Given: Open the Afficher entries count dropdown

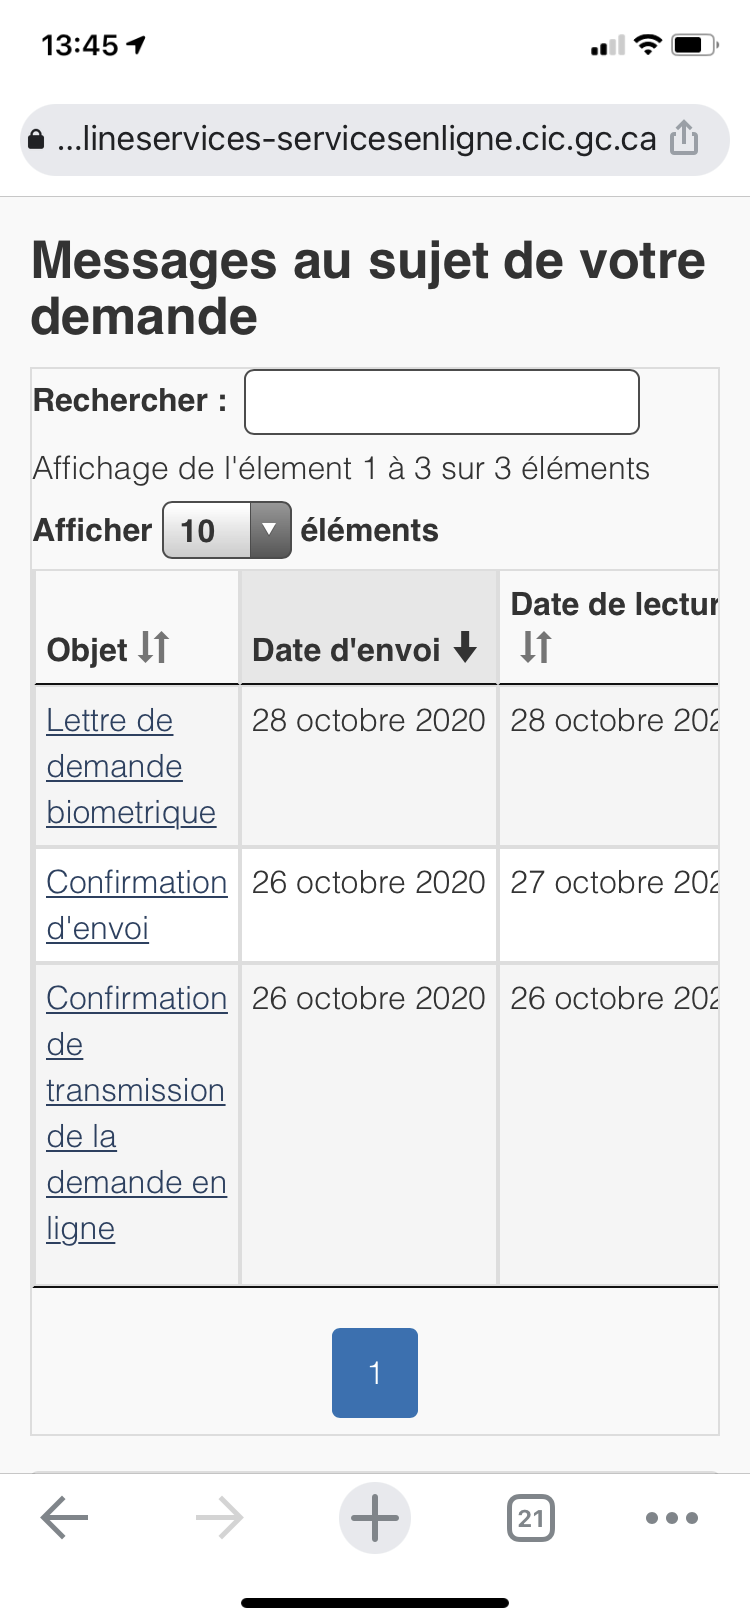Looking at the screenshot, I should click(x=227, y=530).
